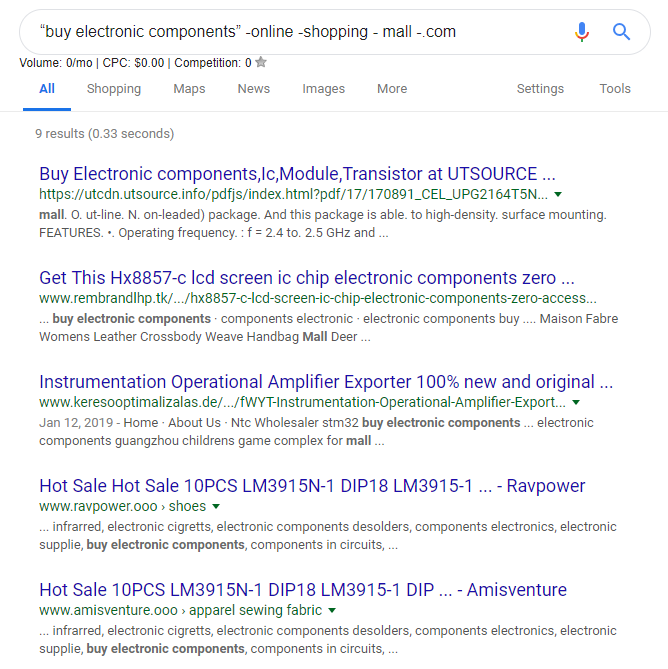
Task: Click the 'Jan 12, 2019' date text
Action: [76, 423]
